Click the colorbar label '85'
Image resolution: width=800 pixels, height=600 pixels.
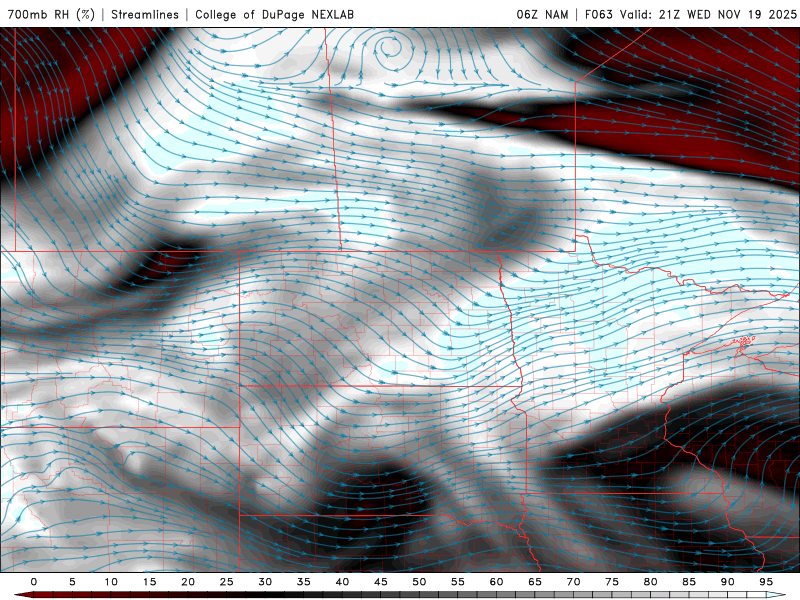click(689, 582)
